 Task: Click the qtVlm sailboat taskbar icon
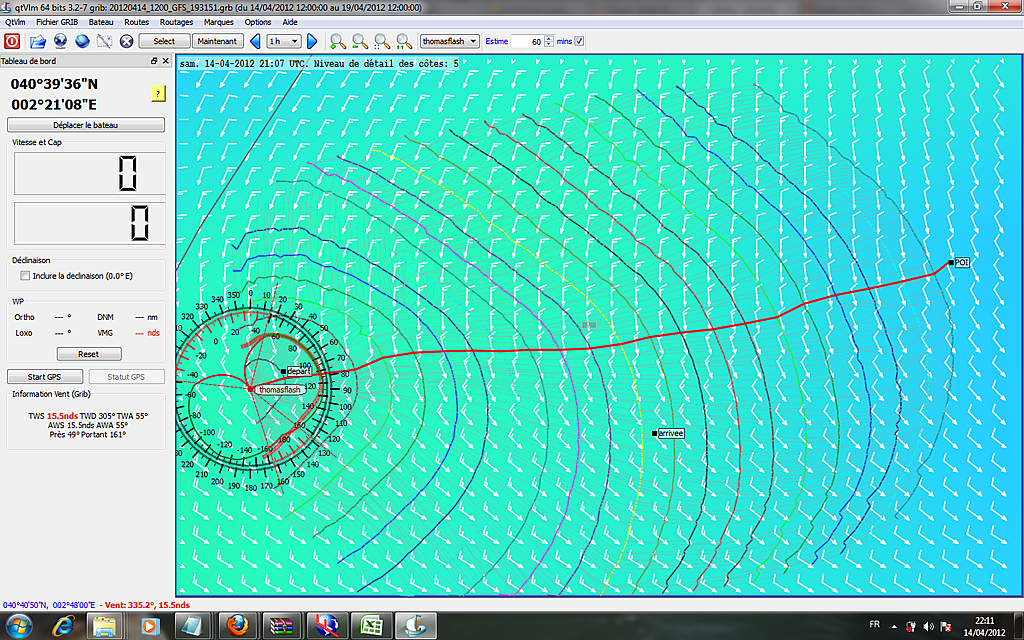[415, 627]
